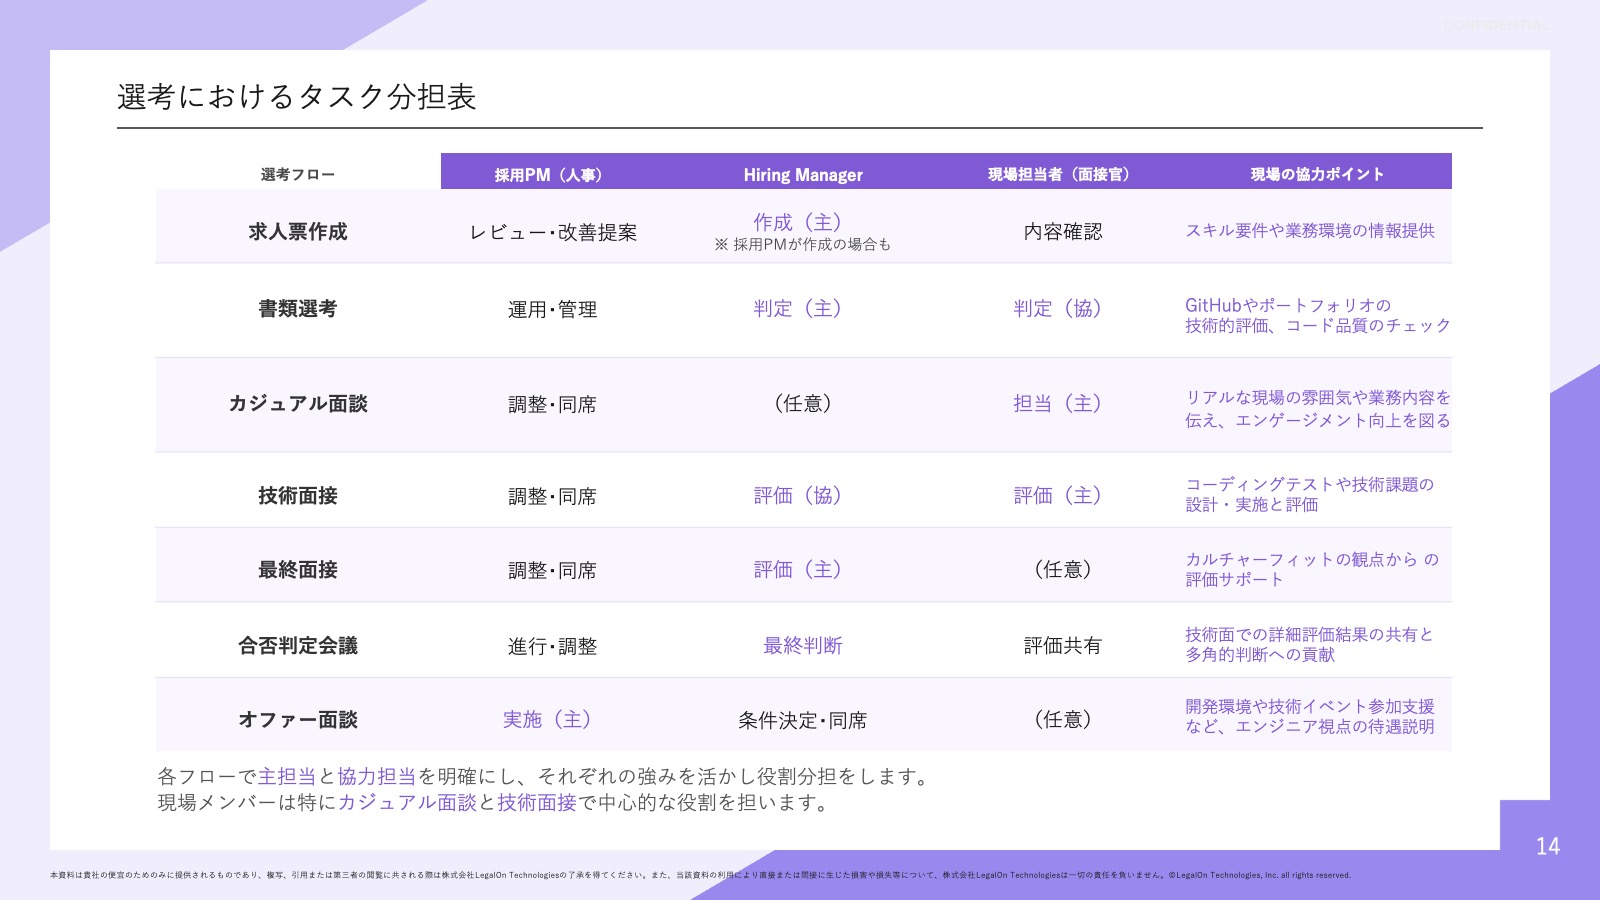
Task: Click the 技術面接 row label
Action: tap(298, 496)
